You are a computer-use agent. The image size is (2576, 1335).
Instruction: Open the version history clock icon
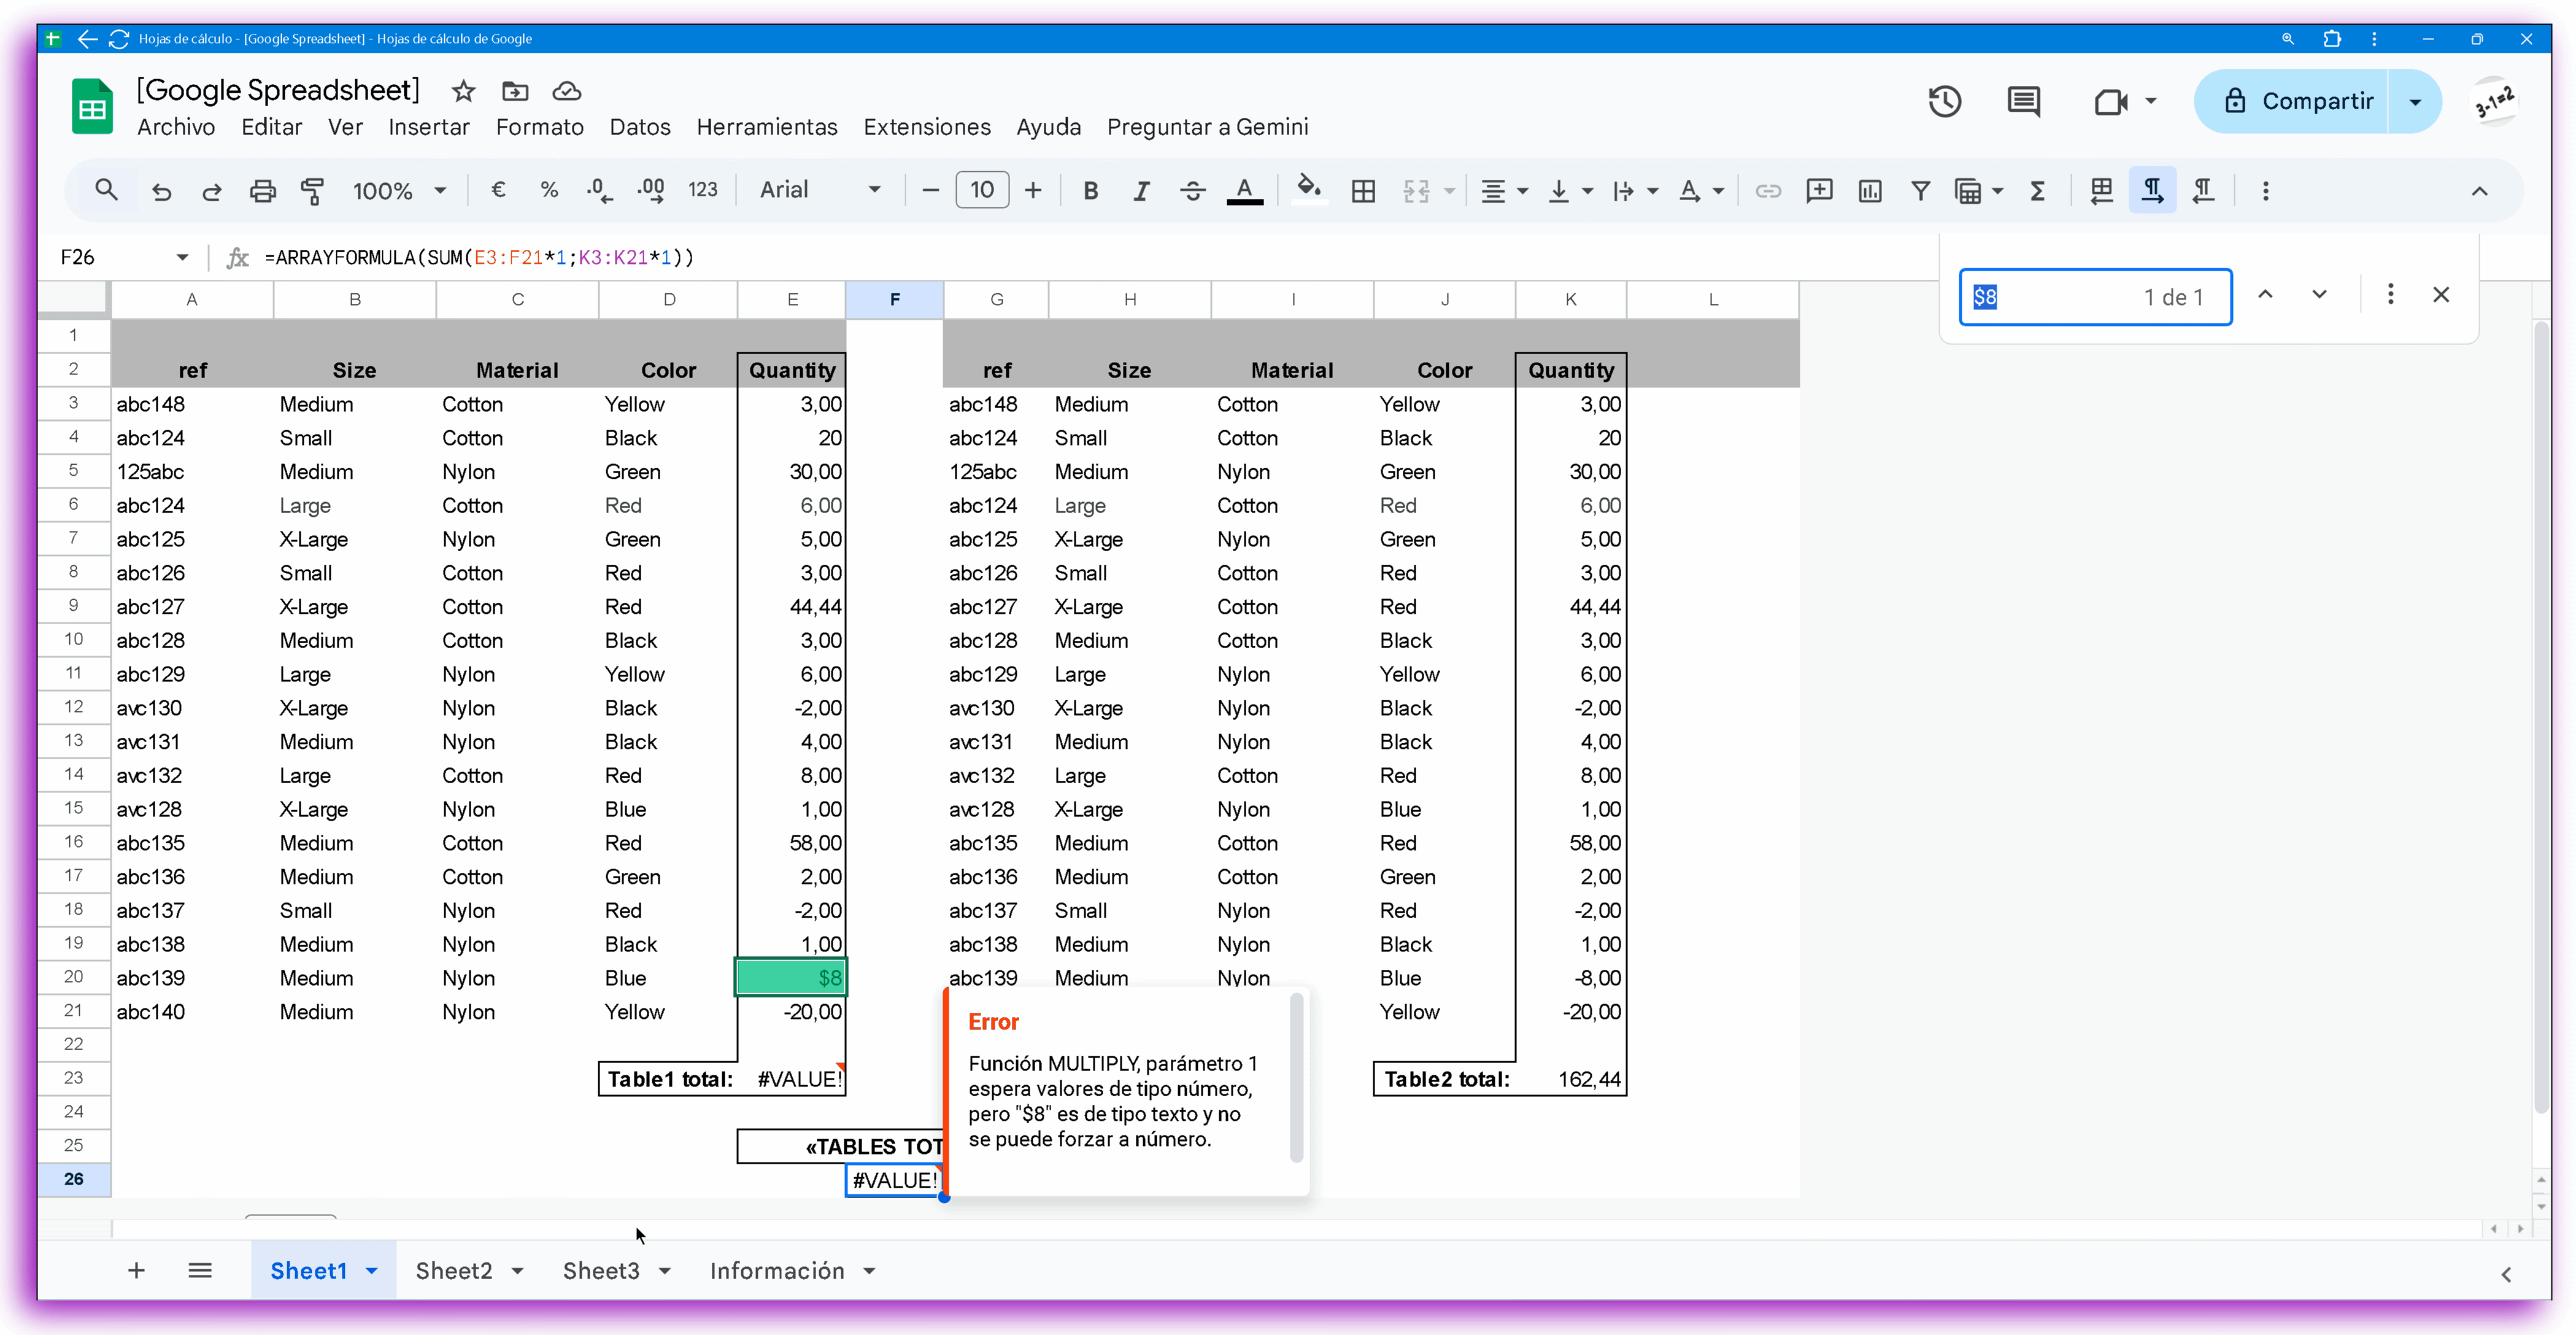pyautogui.click(x=1944, y=101)
